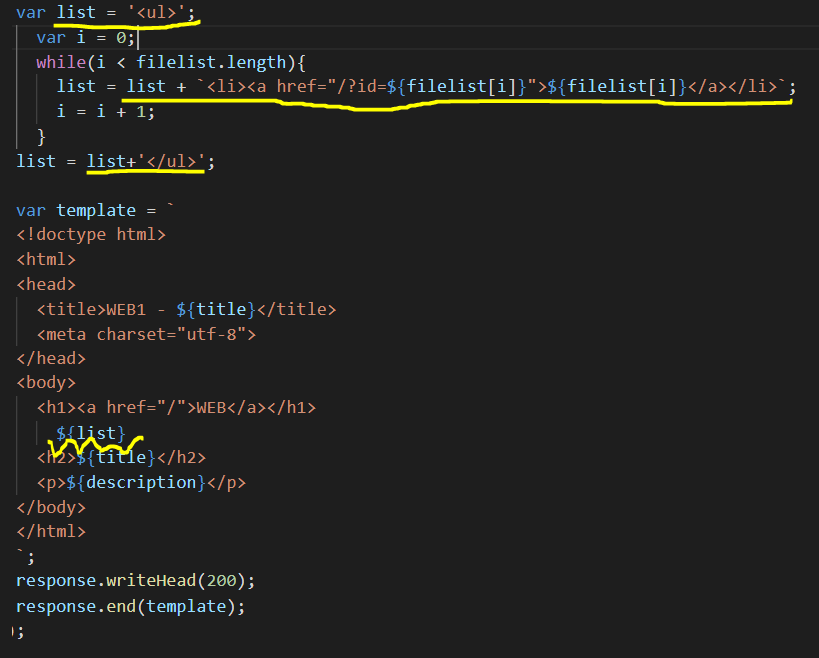819x658 pixels.
Task: Click the line "var list = '<ul>';"
Action: click(106, 12)
